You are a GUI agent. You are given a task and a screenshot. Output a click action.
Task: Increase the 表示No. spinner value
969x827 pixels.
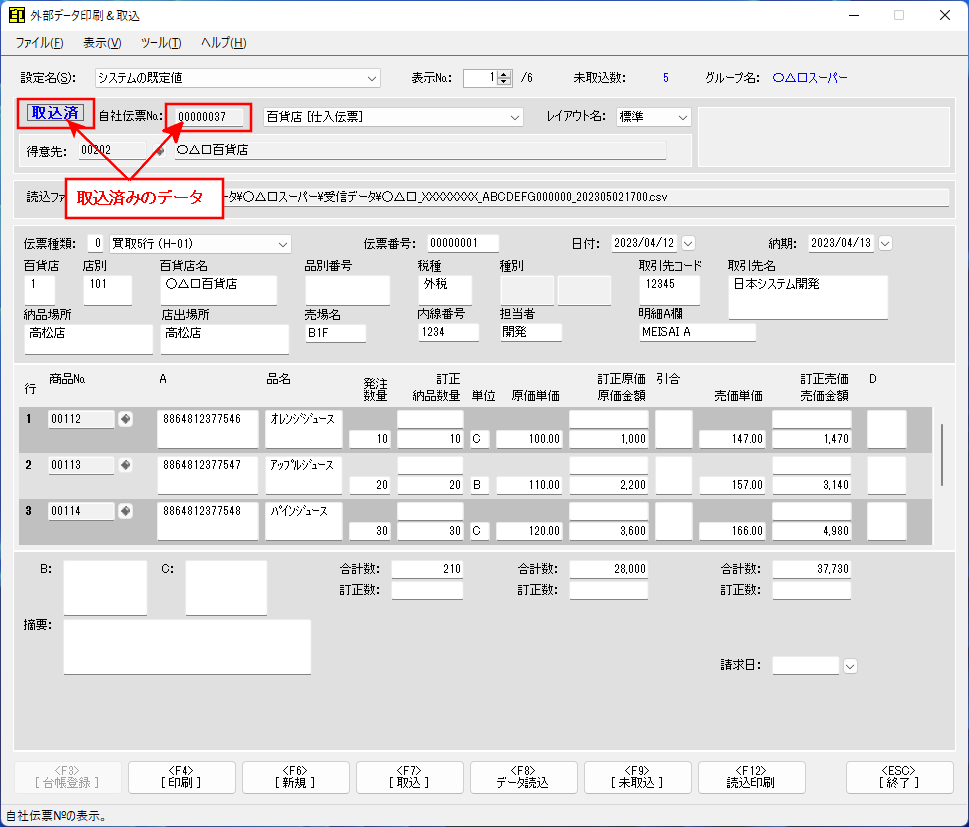pos(504,74)
